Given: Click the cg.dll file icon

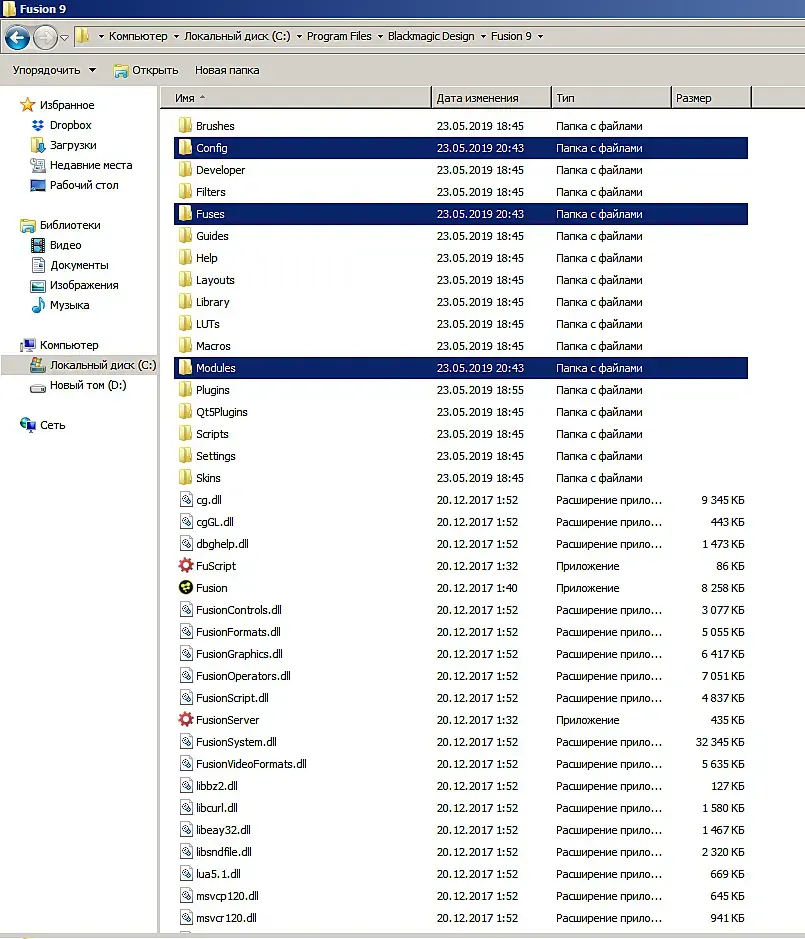Looking at the screenshot, I should [186, 499].
